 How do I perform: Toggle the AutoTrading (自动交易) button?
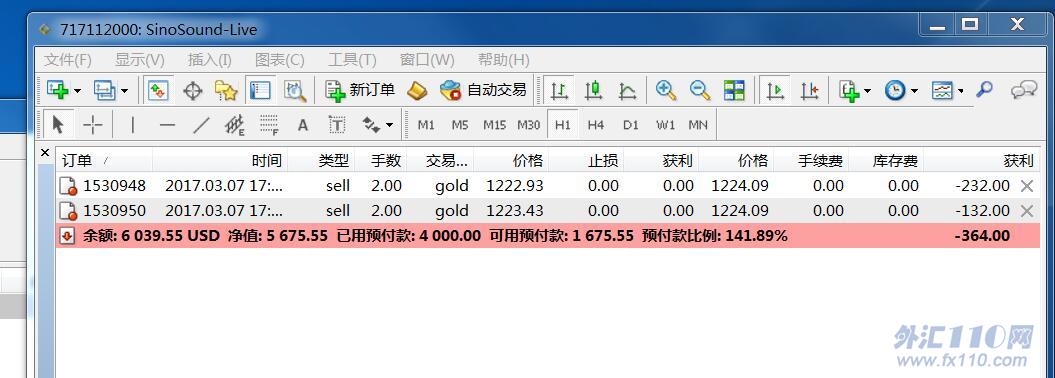coord(482,90)
